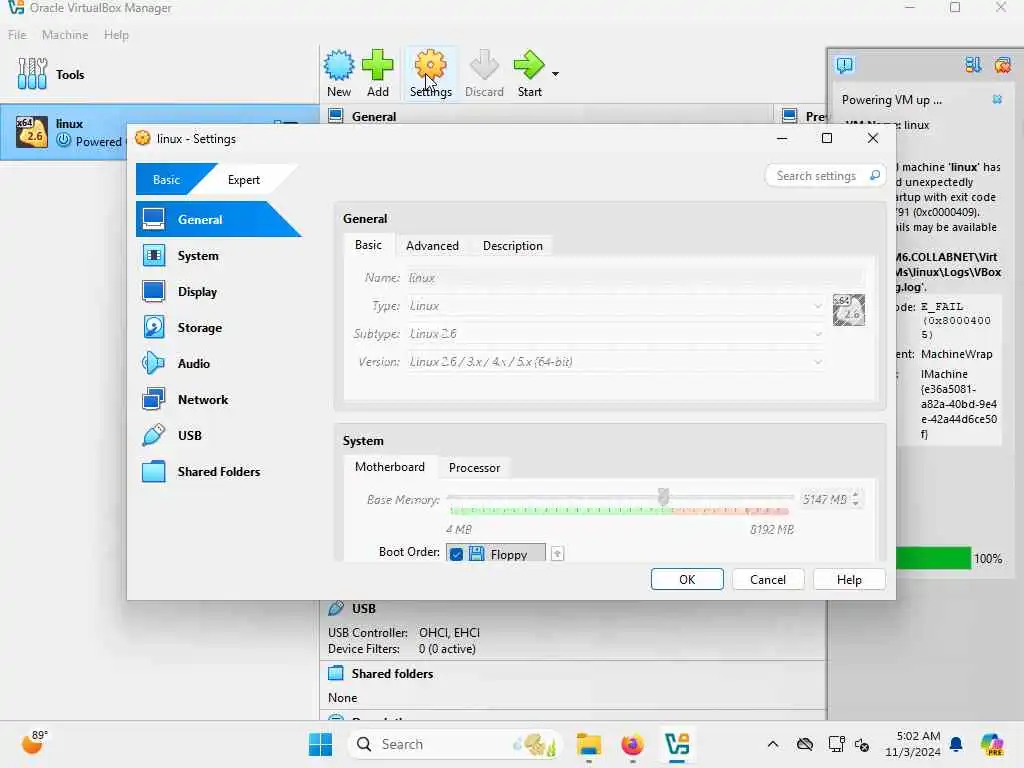Select the Advanced tab under General

pos(432,246)
